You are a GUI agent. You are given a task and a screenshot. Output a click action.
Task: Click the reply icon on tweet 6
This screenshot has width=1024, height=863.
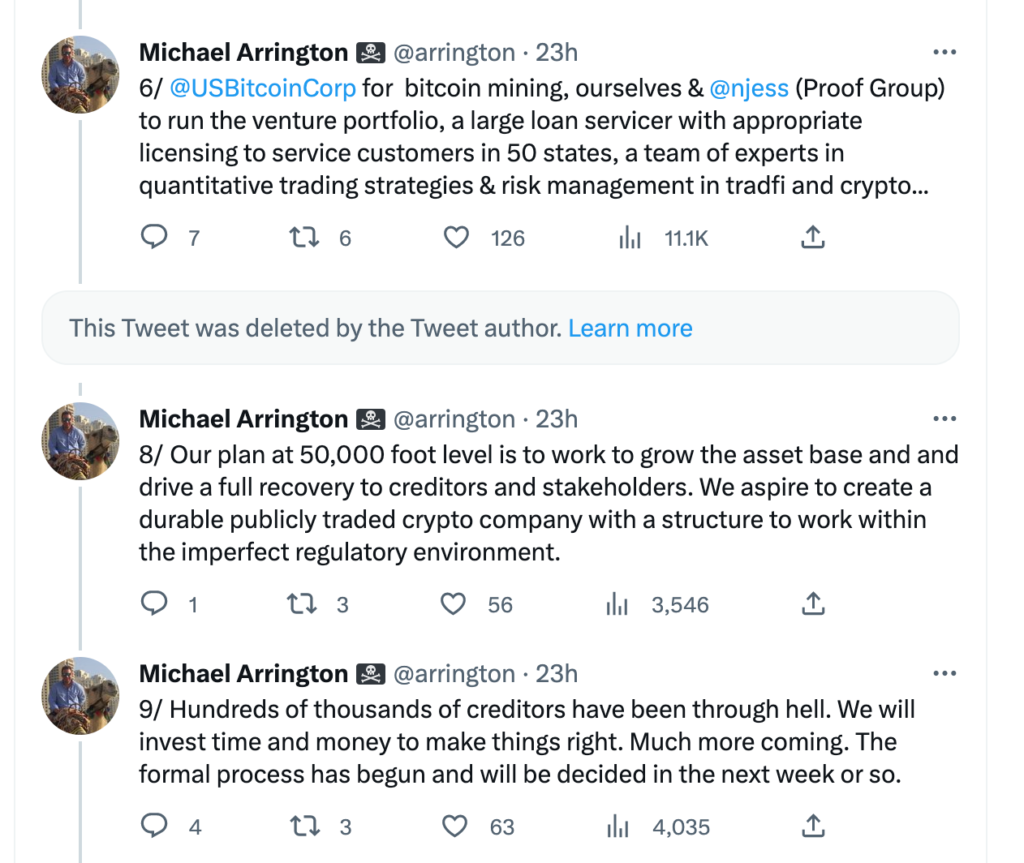pyautogui.click(x=155, y=237)
